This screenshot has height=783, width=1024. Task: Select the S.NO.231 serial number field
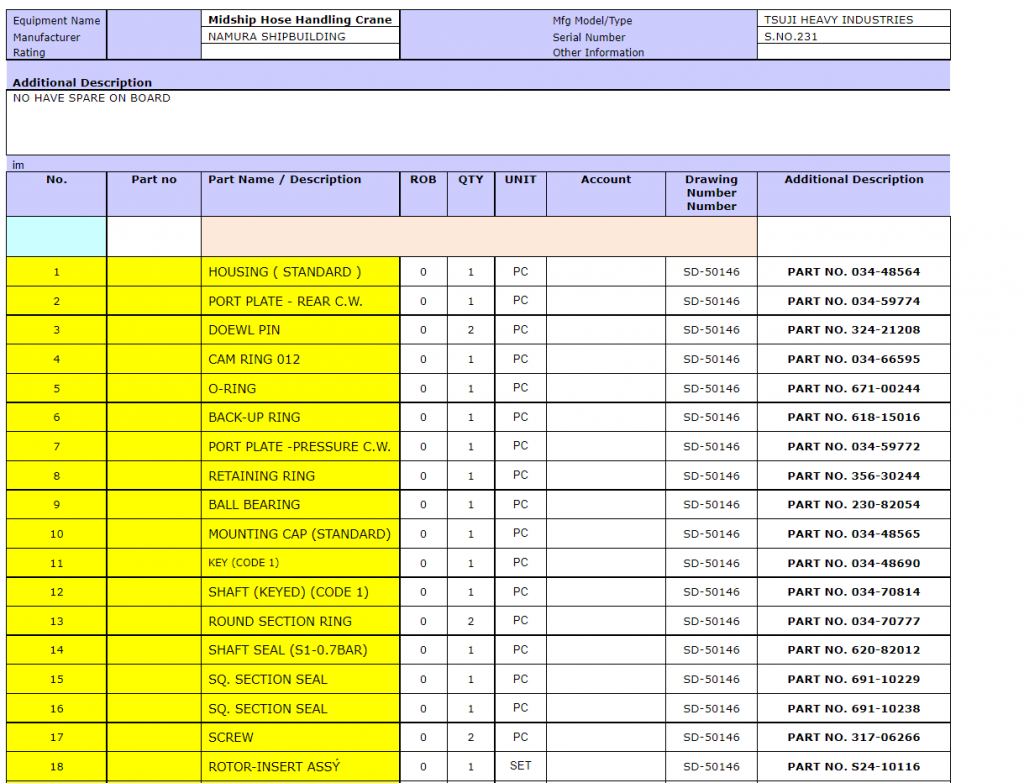(853, 37)
